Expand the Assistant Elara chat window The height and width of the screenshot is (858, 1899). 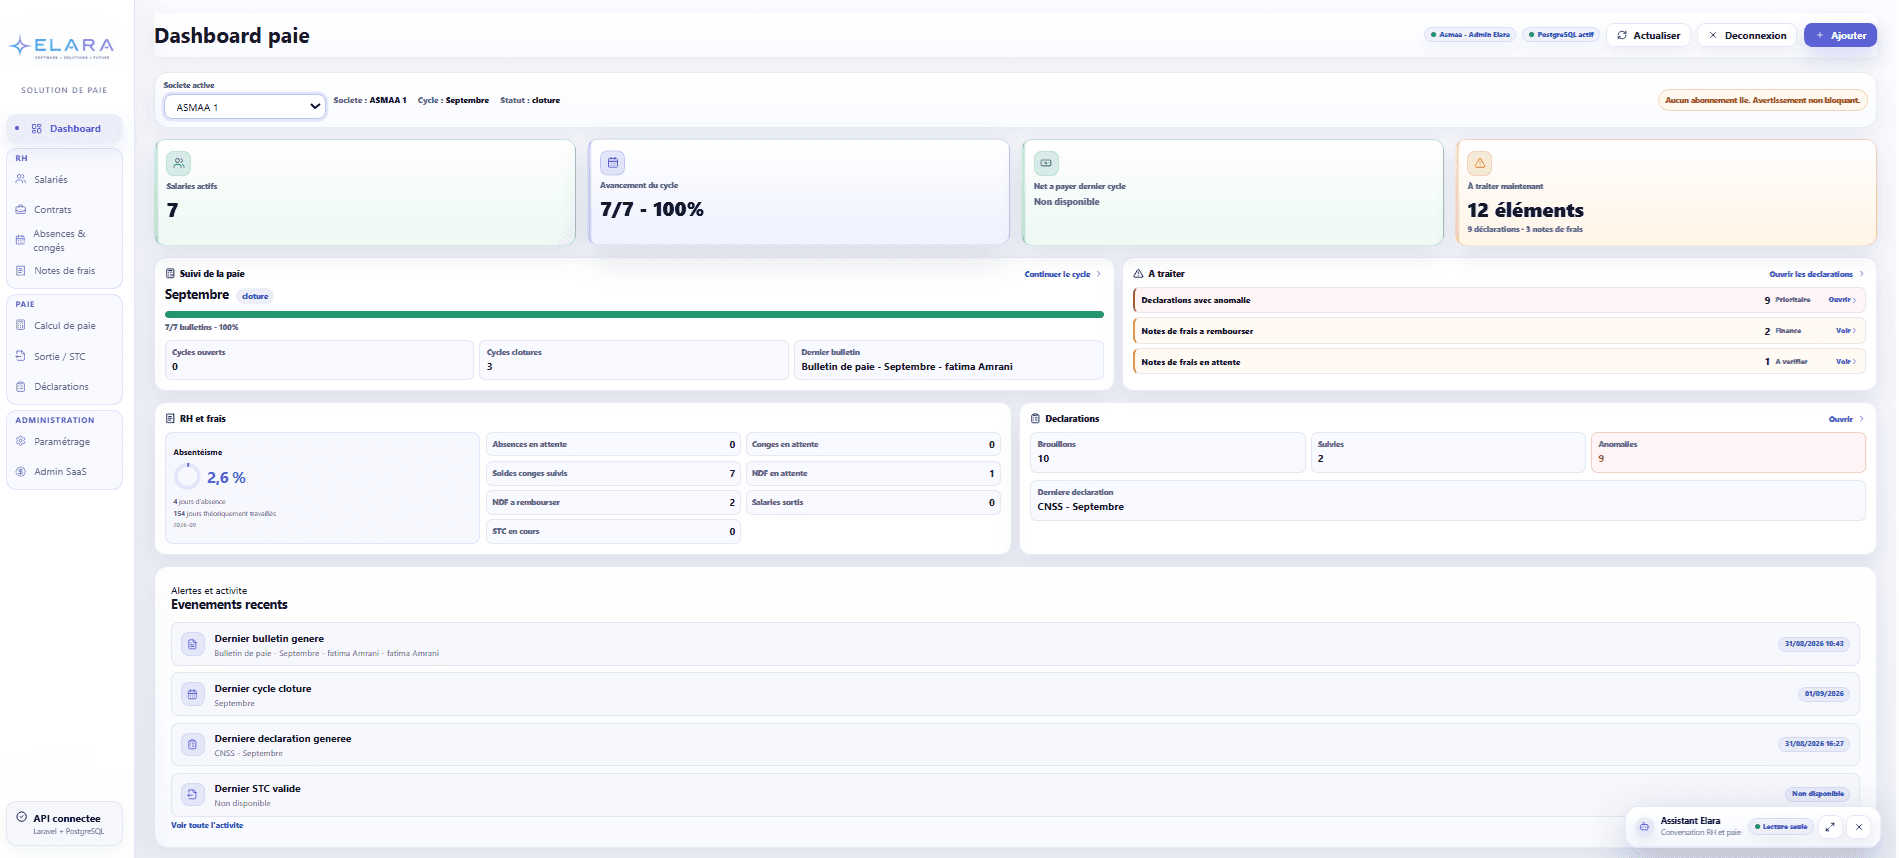click(x=1830, y=827)
